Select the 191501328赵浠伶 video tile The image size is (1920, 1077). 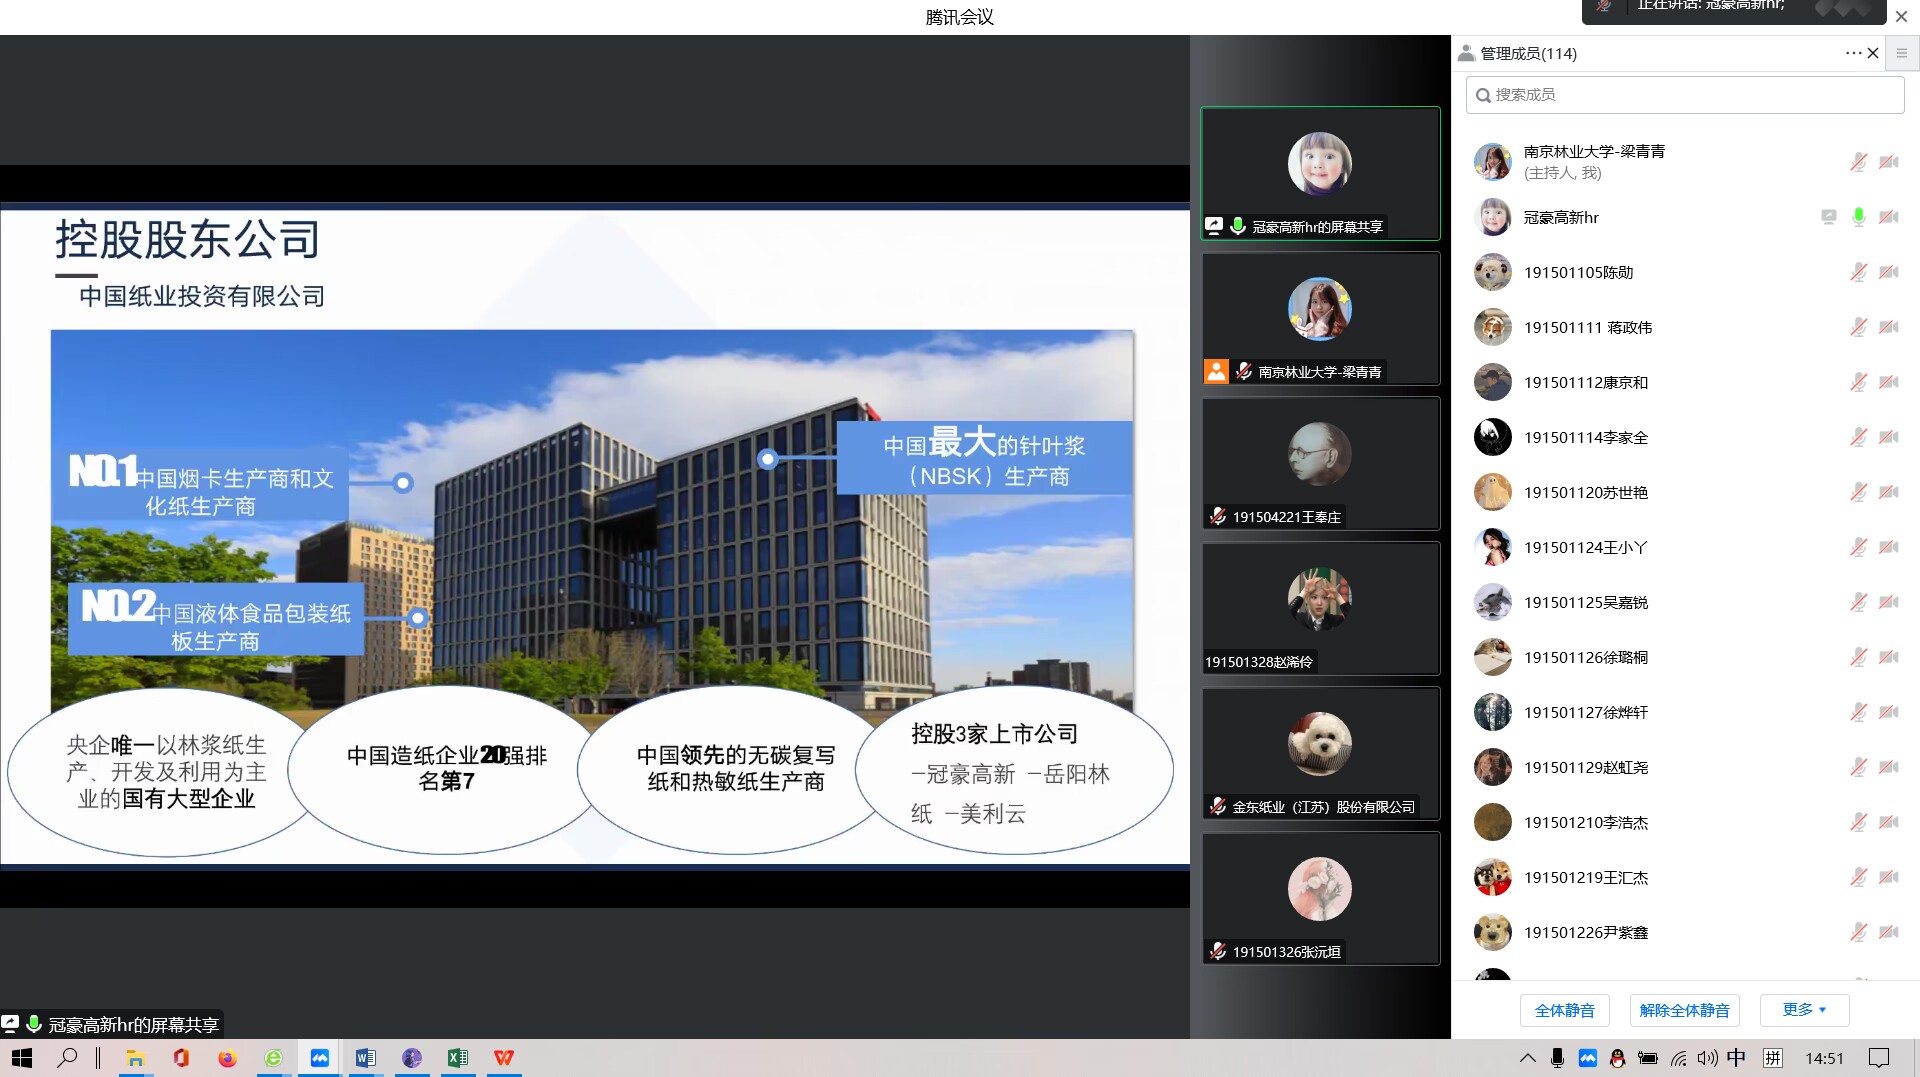[1320, 608]
